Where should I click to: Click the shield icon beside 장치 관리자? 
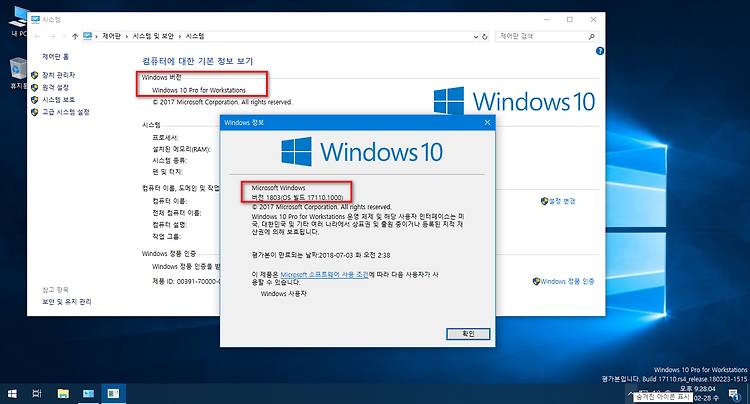[x=34, y=75]
